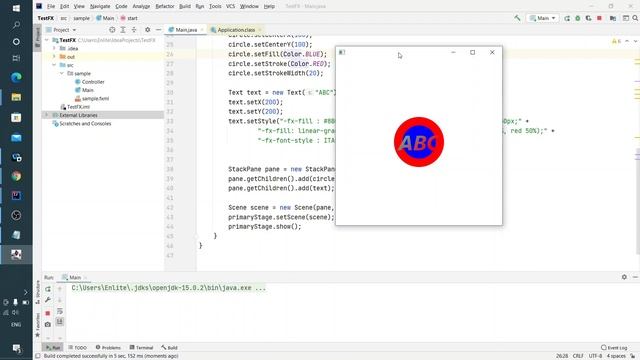Open Project panel gear options

tap(147, 30)
